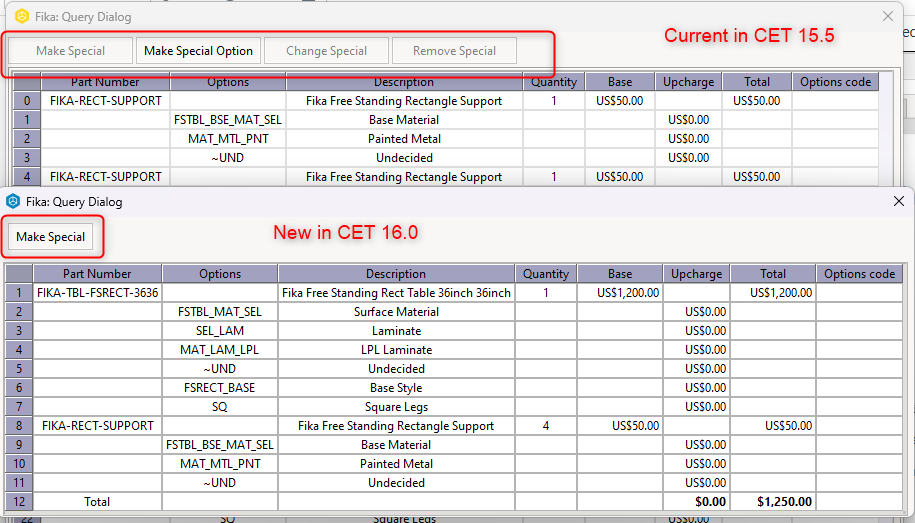Click FSTBL_BSE_MAT_SEL in upper table row 1

(x=228, y=120)
